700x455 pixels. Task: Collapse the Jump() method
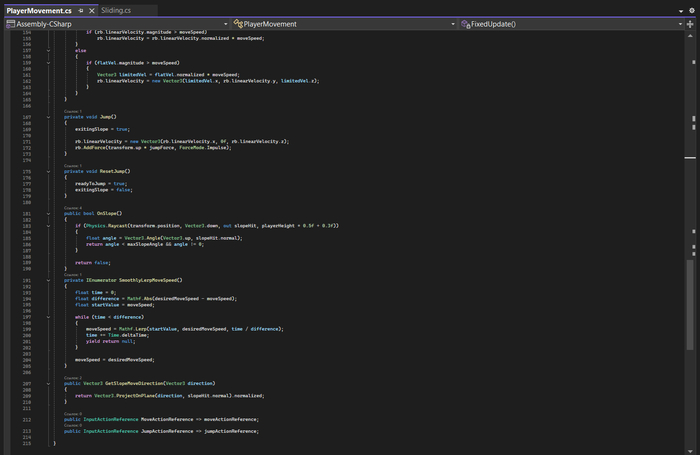pos(48,117)
